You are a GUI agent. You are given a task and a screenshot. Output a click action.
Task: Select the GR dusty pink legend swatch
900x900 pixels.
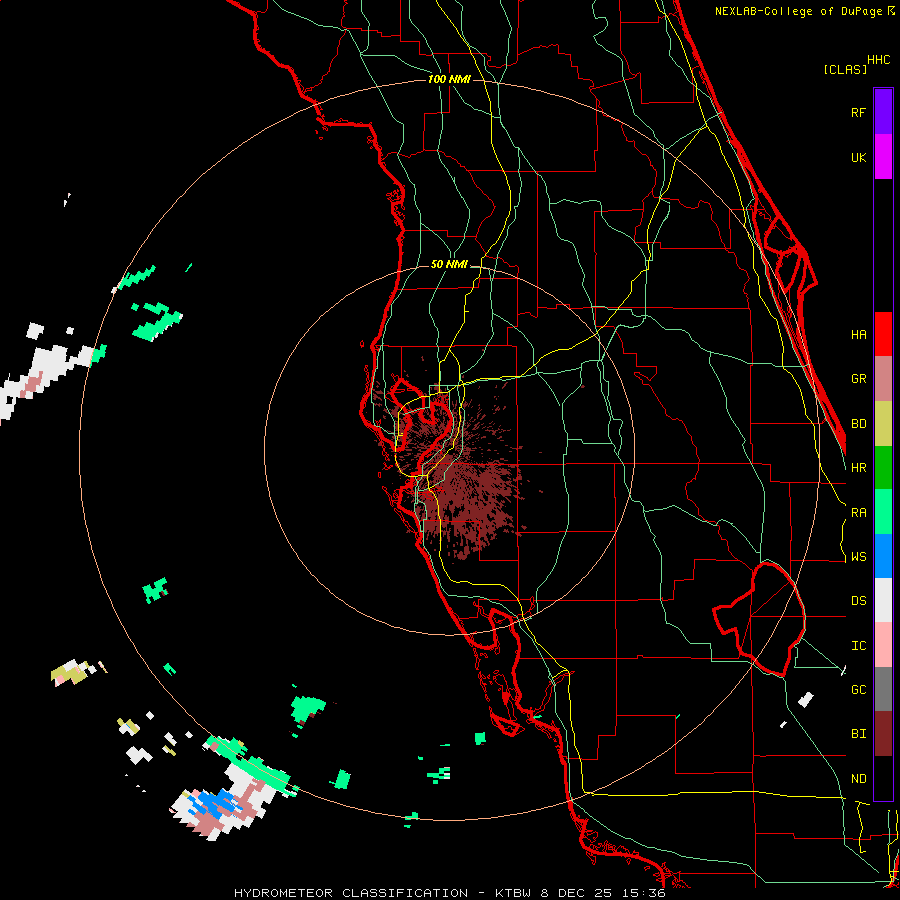point(883,378)
